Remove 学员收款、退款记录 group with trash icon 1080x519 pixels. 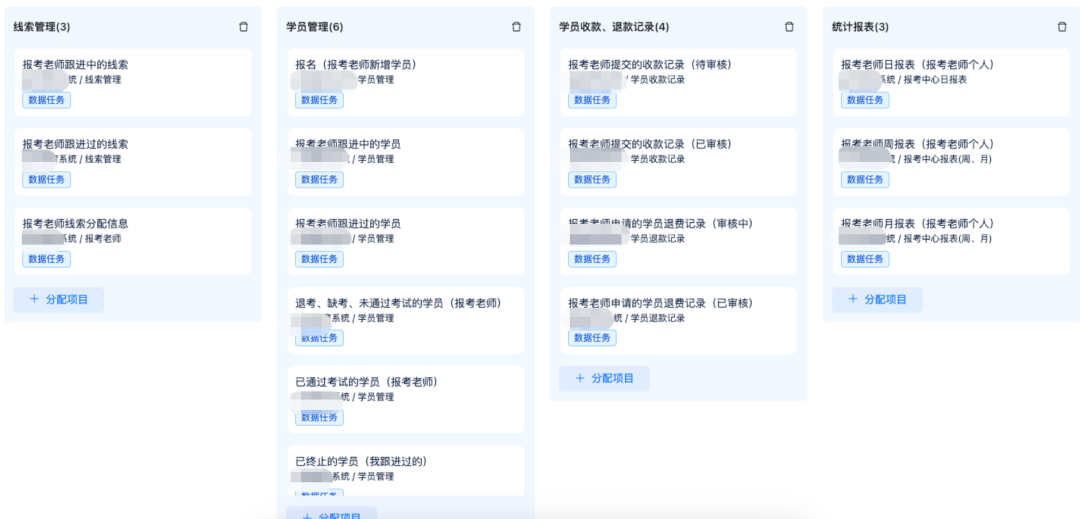click(789, 27)
